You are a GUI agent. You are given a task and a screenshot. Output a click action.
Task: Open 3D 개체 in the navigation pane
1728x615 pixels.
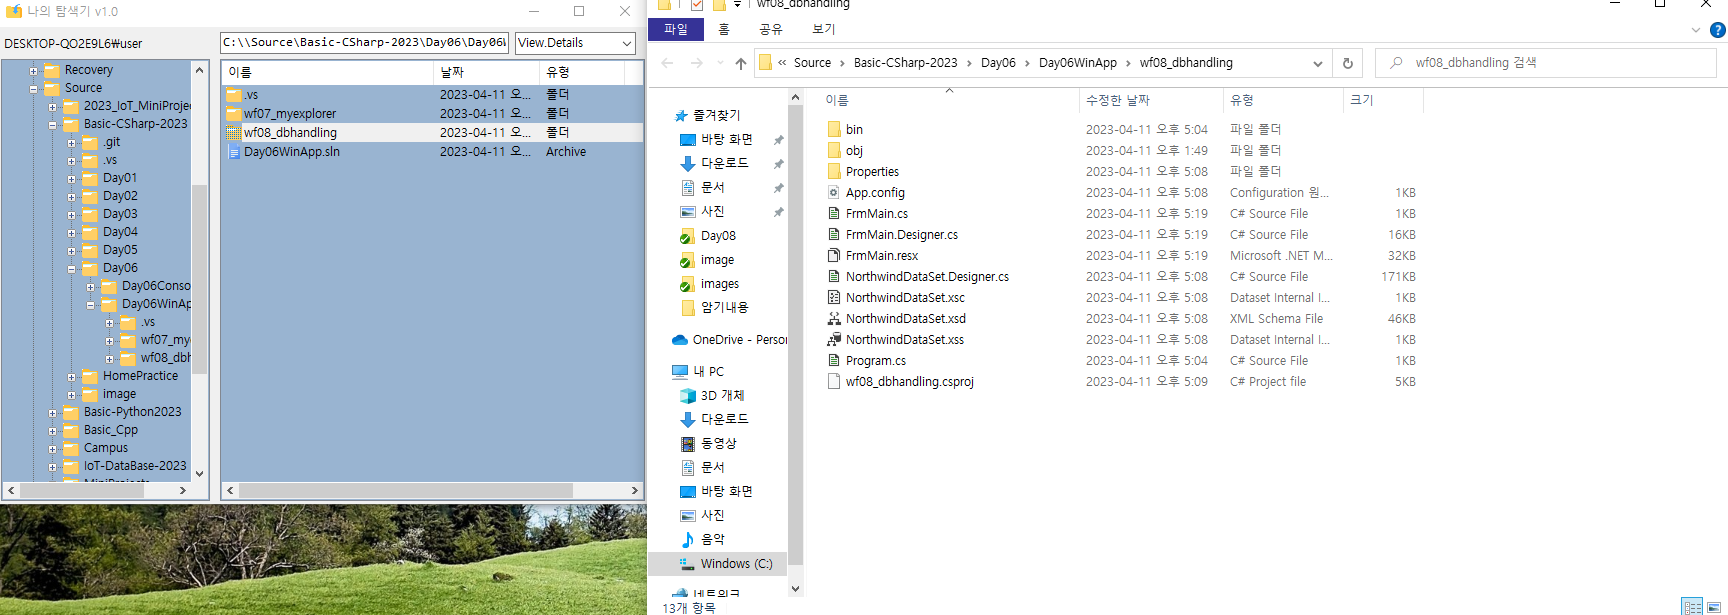coord(712,396)
